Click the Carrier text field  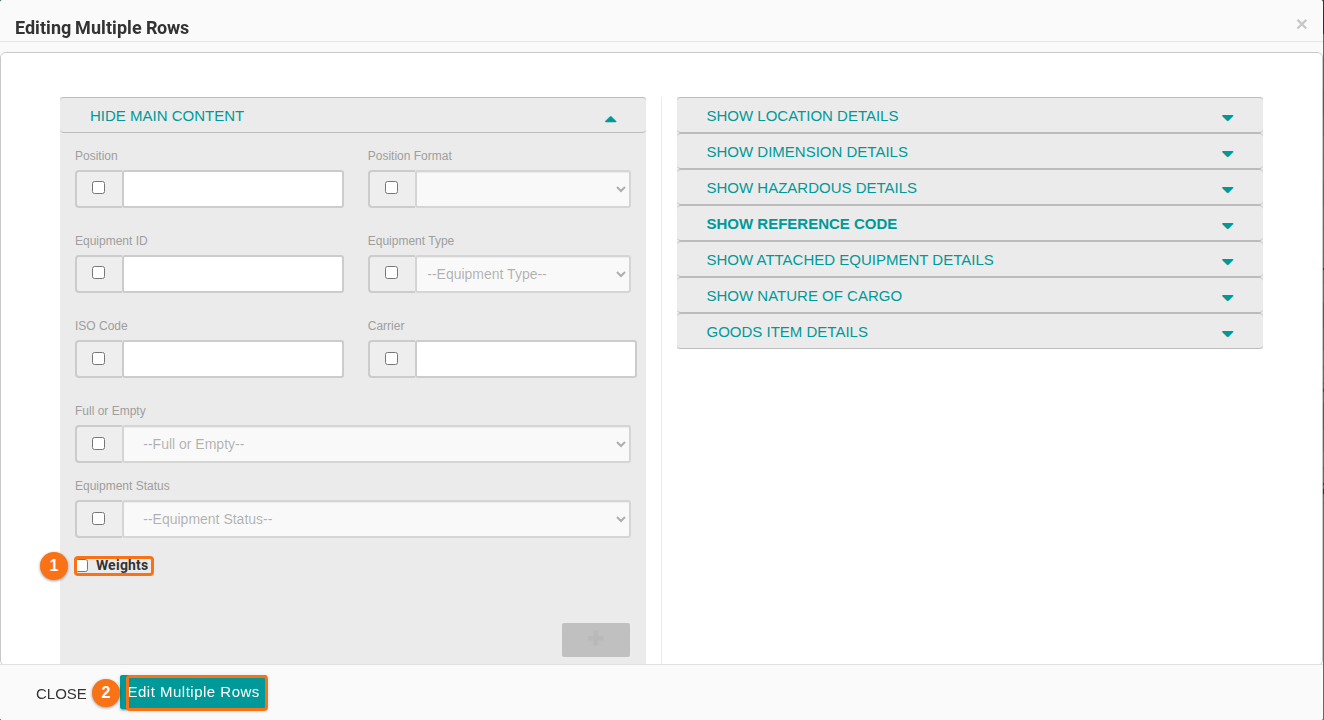(526, 359)
